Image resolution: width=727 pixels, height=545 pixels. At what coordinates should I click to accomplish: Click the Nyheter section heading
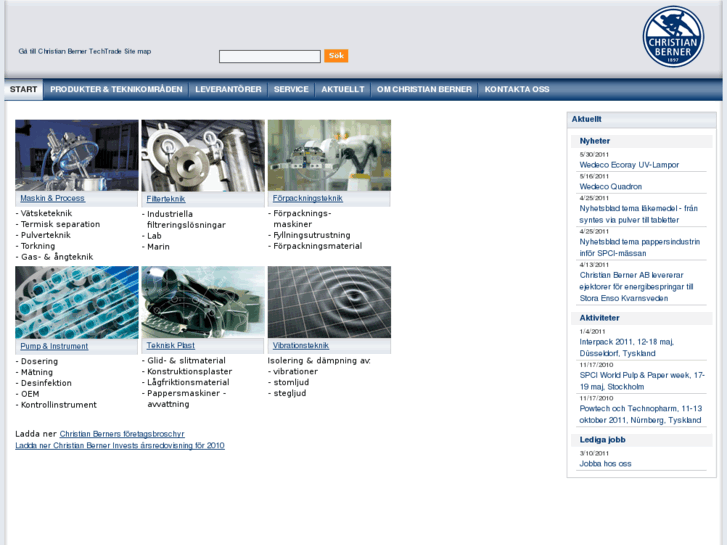(595, 141)
